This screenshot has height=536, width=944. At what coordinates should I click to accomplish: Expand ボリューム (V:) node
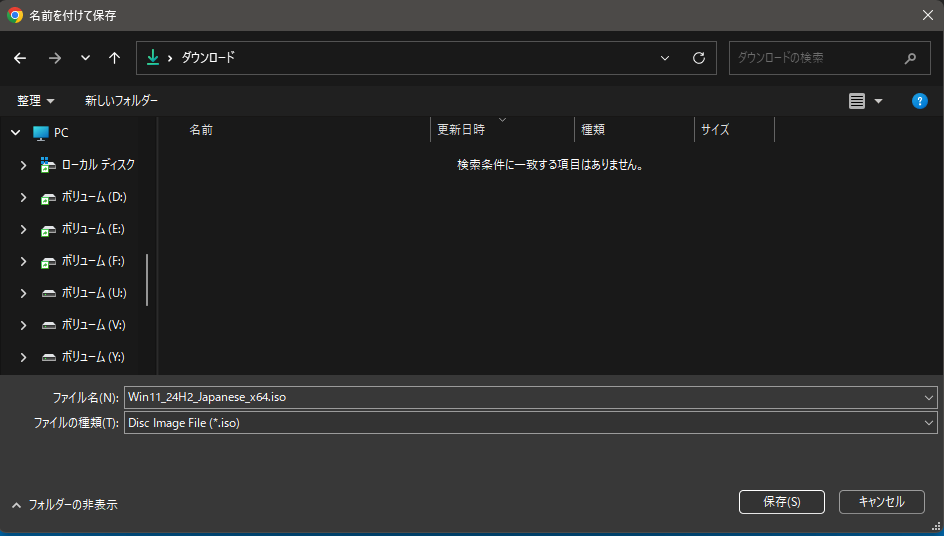point(23,325)
